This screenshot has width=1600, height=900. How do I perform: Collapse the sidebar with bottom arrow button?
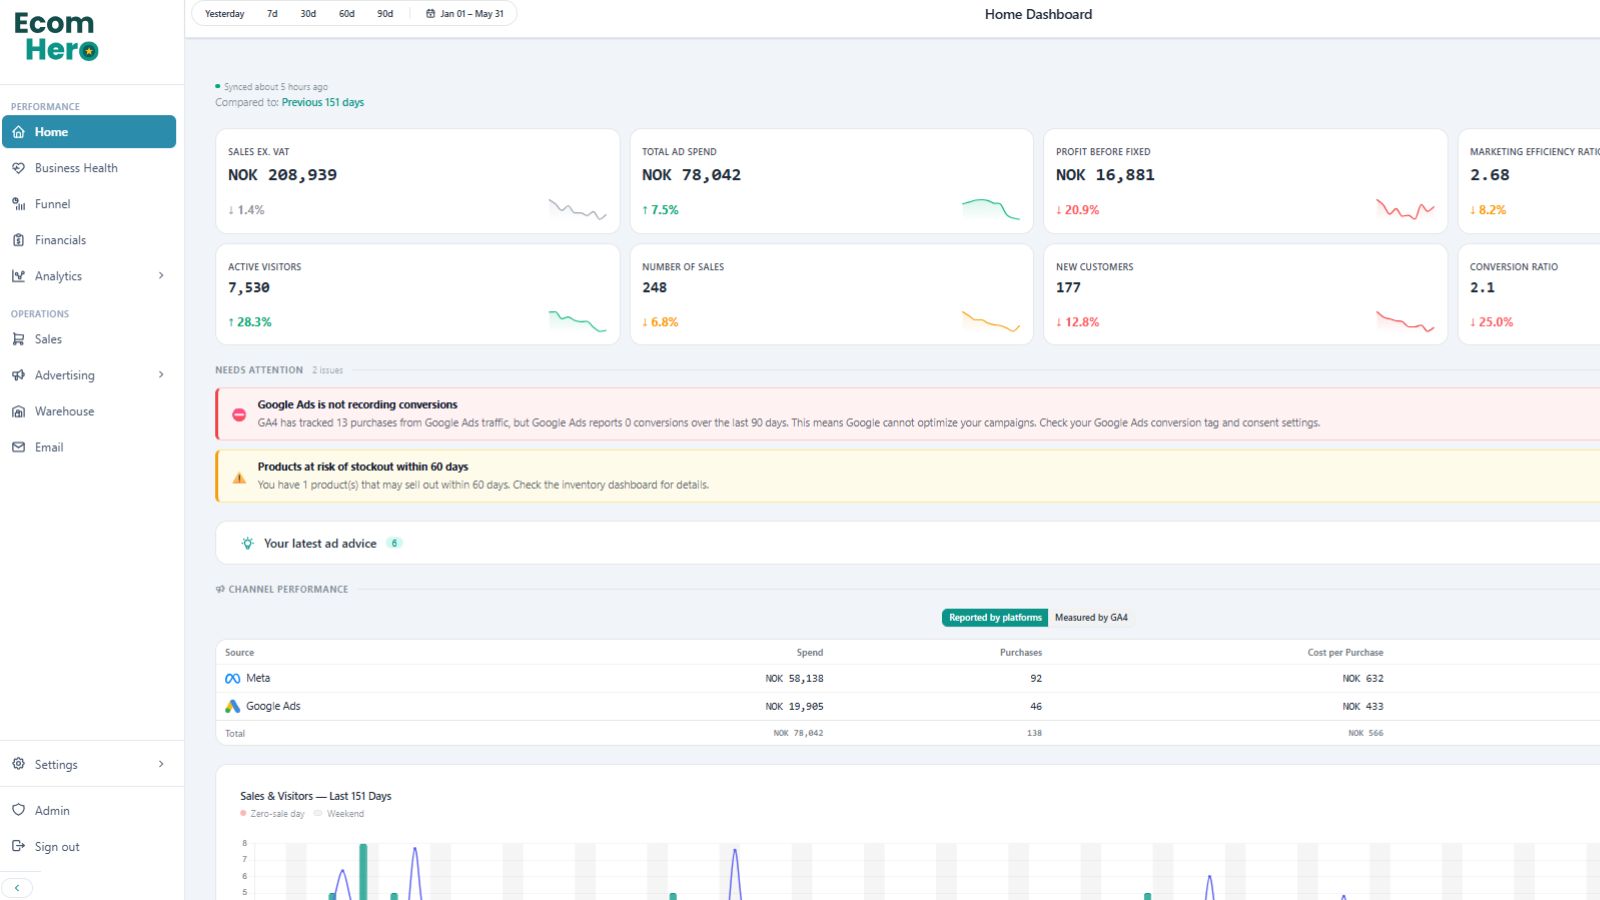coord(17,888)
